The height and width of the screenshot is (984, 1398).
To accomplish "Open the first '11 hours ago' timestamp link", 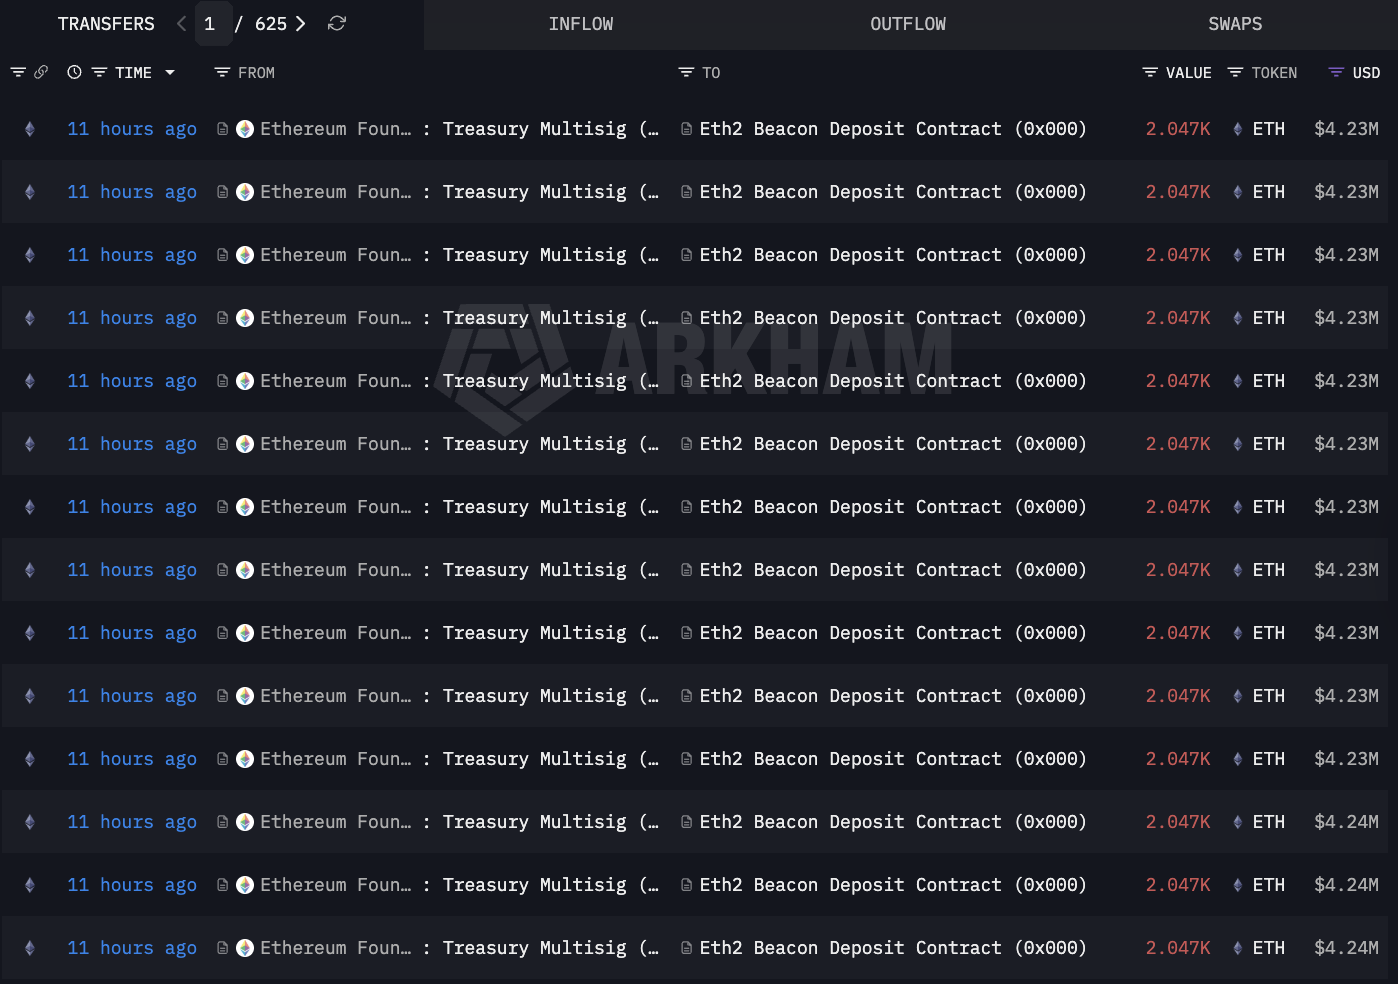I will pos(131,128).
